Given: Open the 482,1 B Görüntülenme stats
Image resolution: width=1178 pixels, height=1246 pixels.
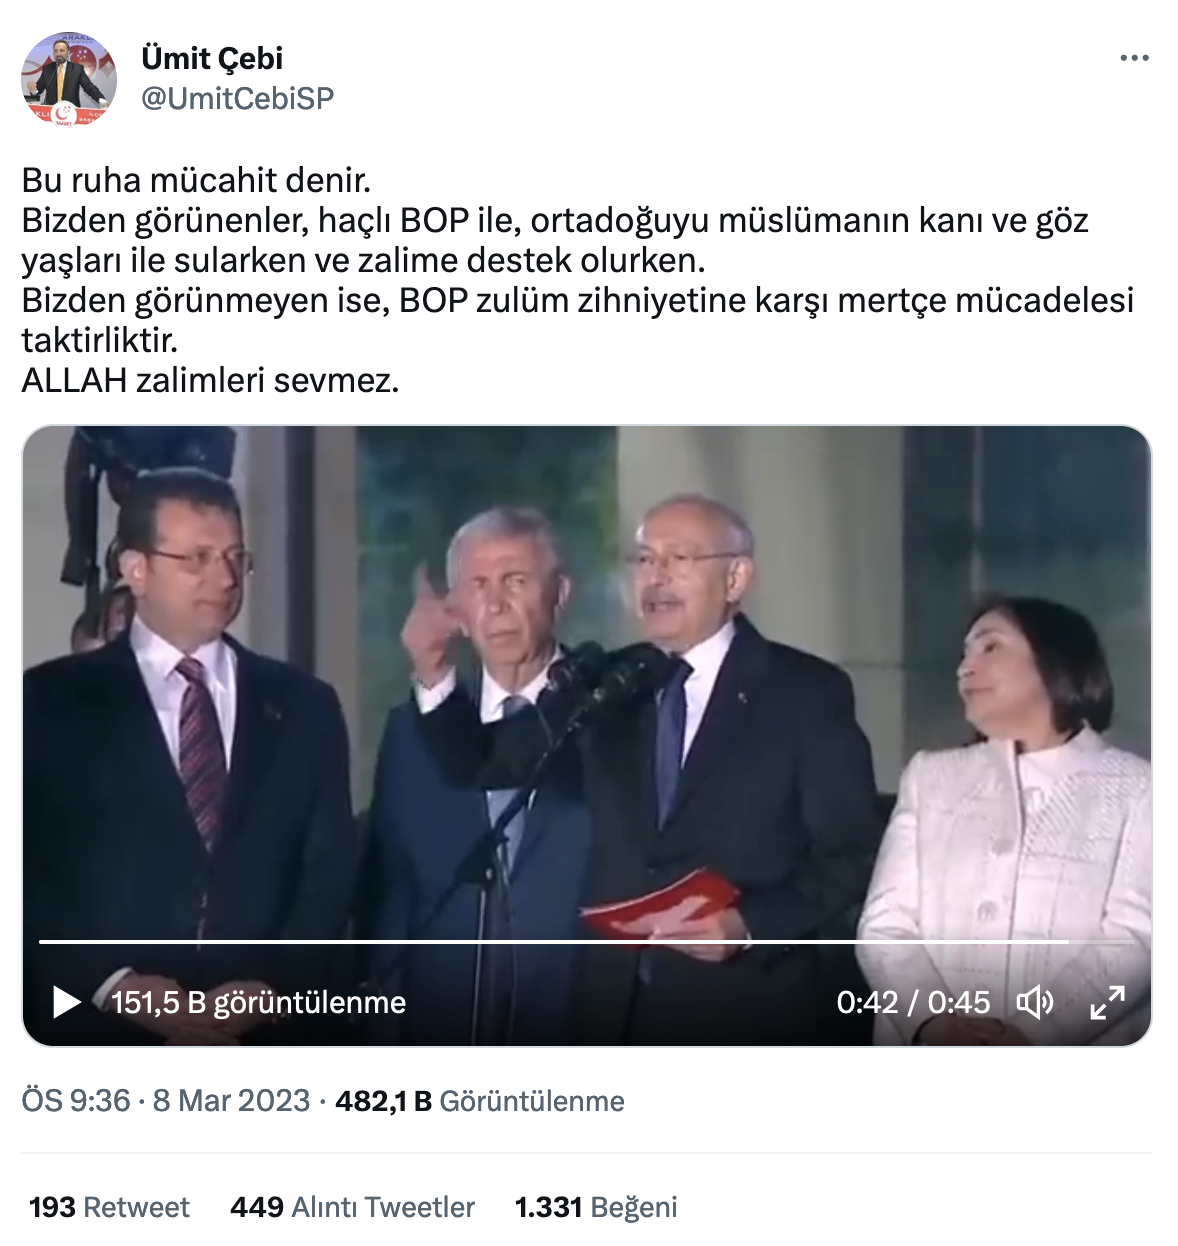Looking at the screenshot, I should 480,1101.
